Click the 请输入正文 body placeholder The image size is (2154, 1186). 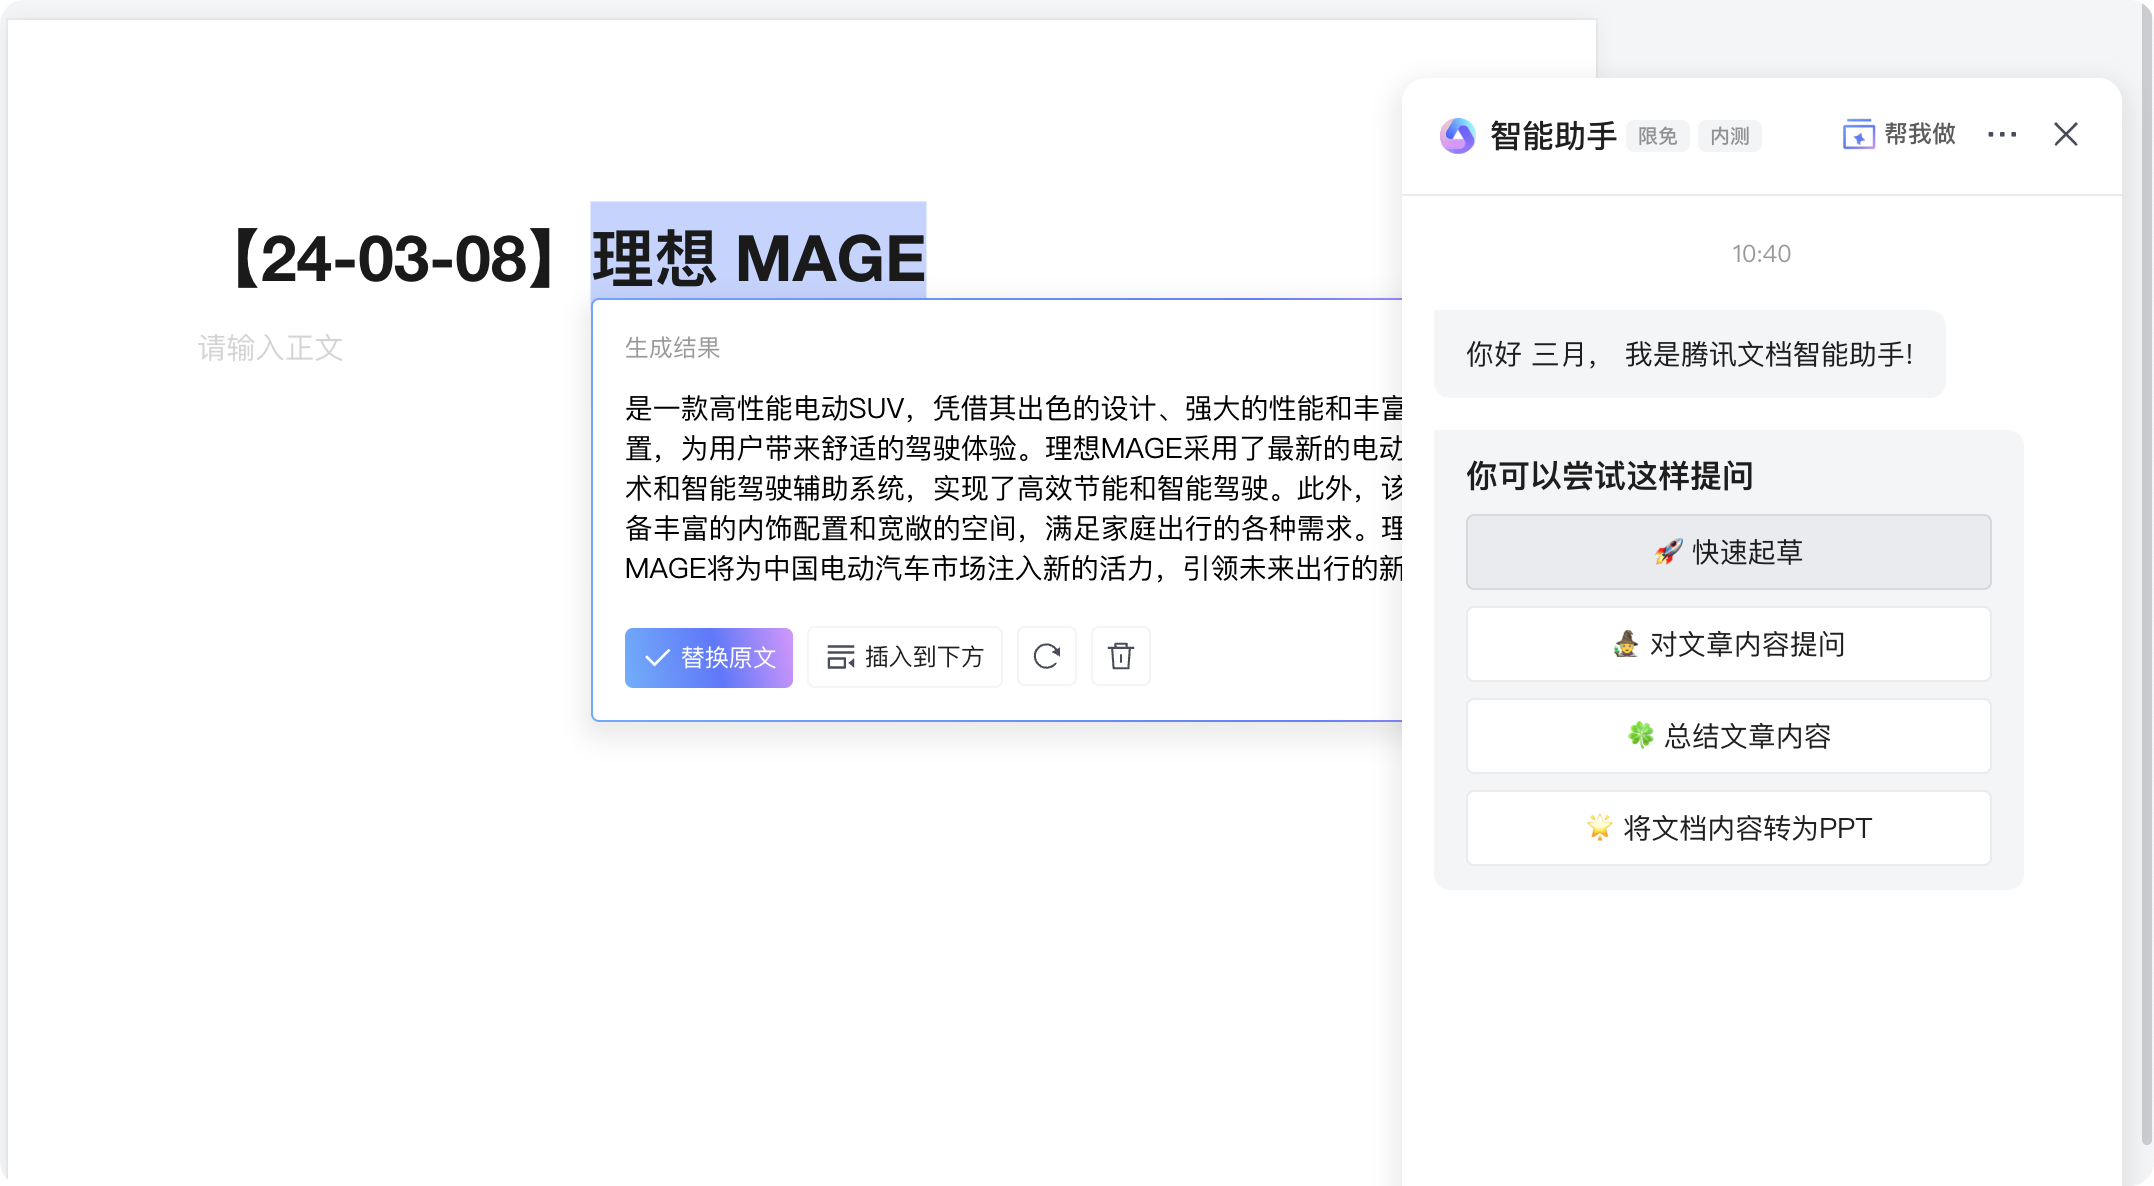click(271, 348)
